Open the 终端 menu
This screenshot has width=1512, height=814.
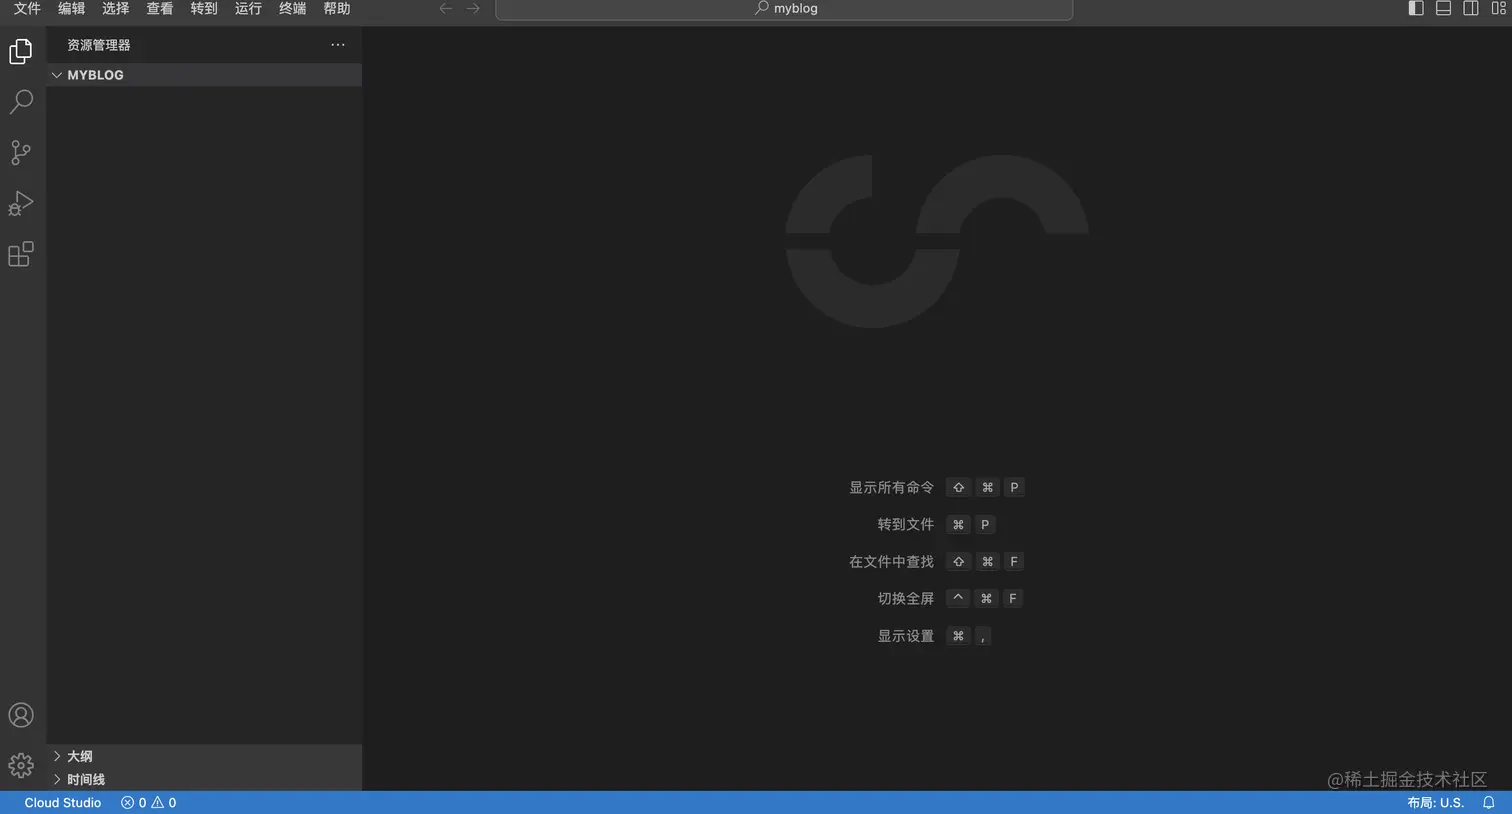[x=292, y=8]
